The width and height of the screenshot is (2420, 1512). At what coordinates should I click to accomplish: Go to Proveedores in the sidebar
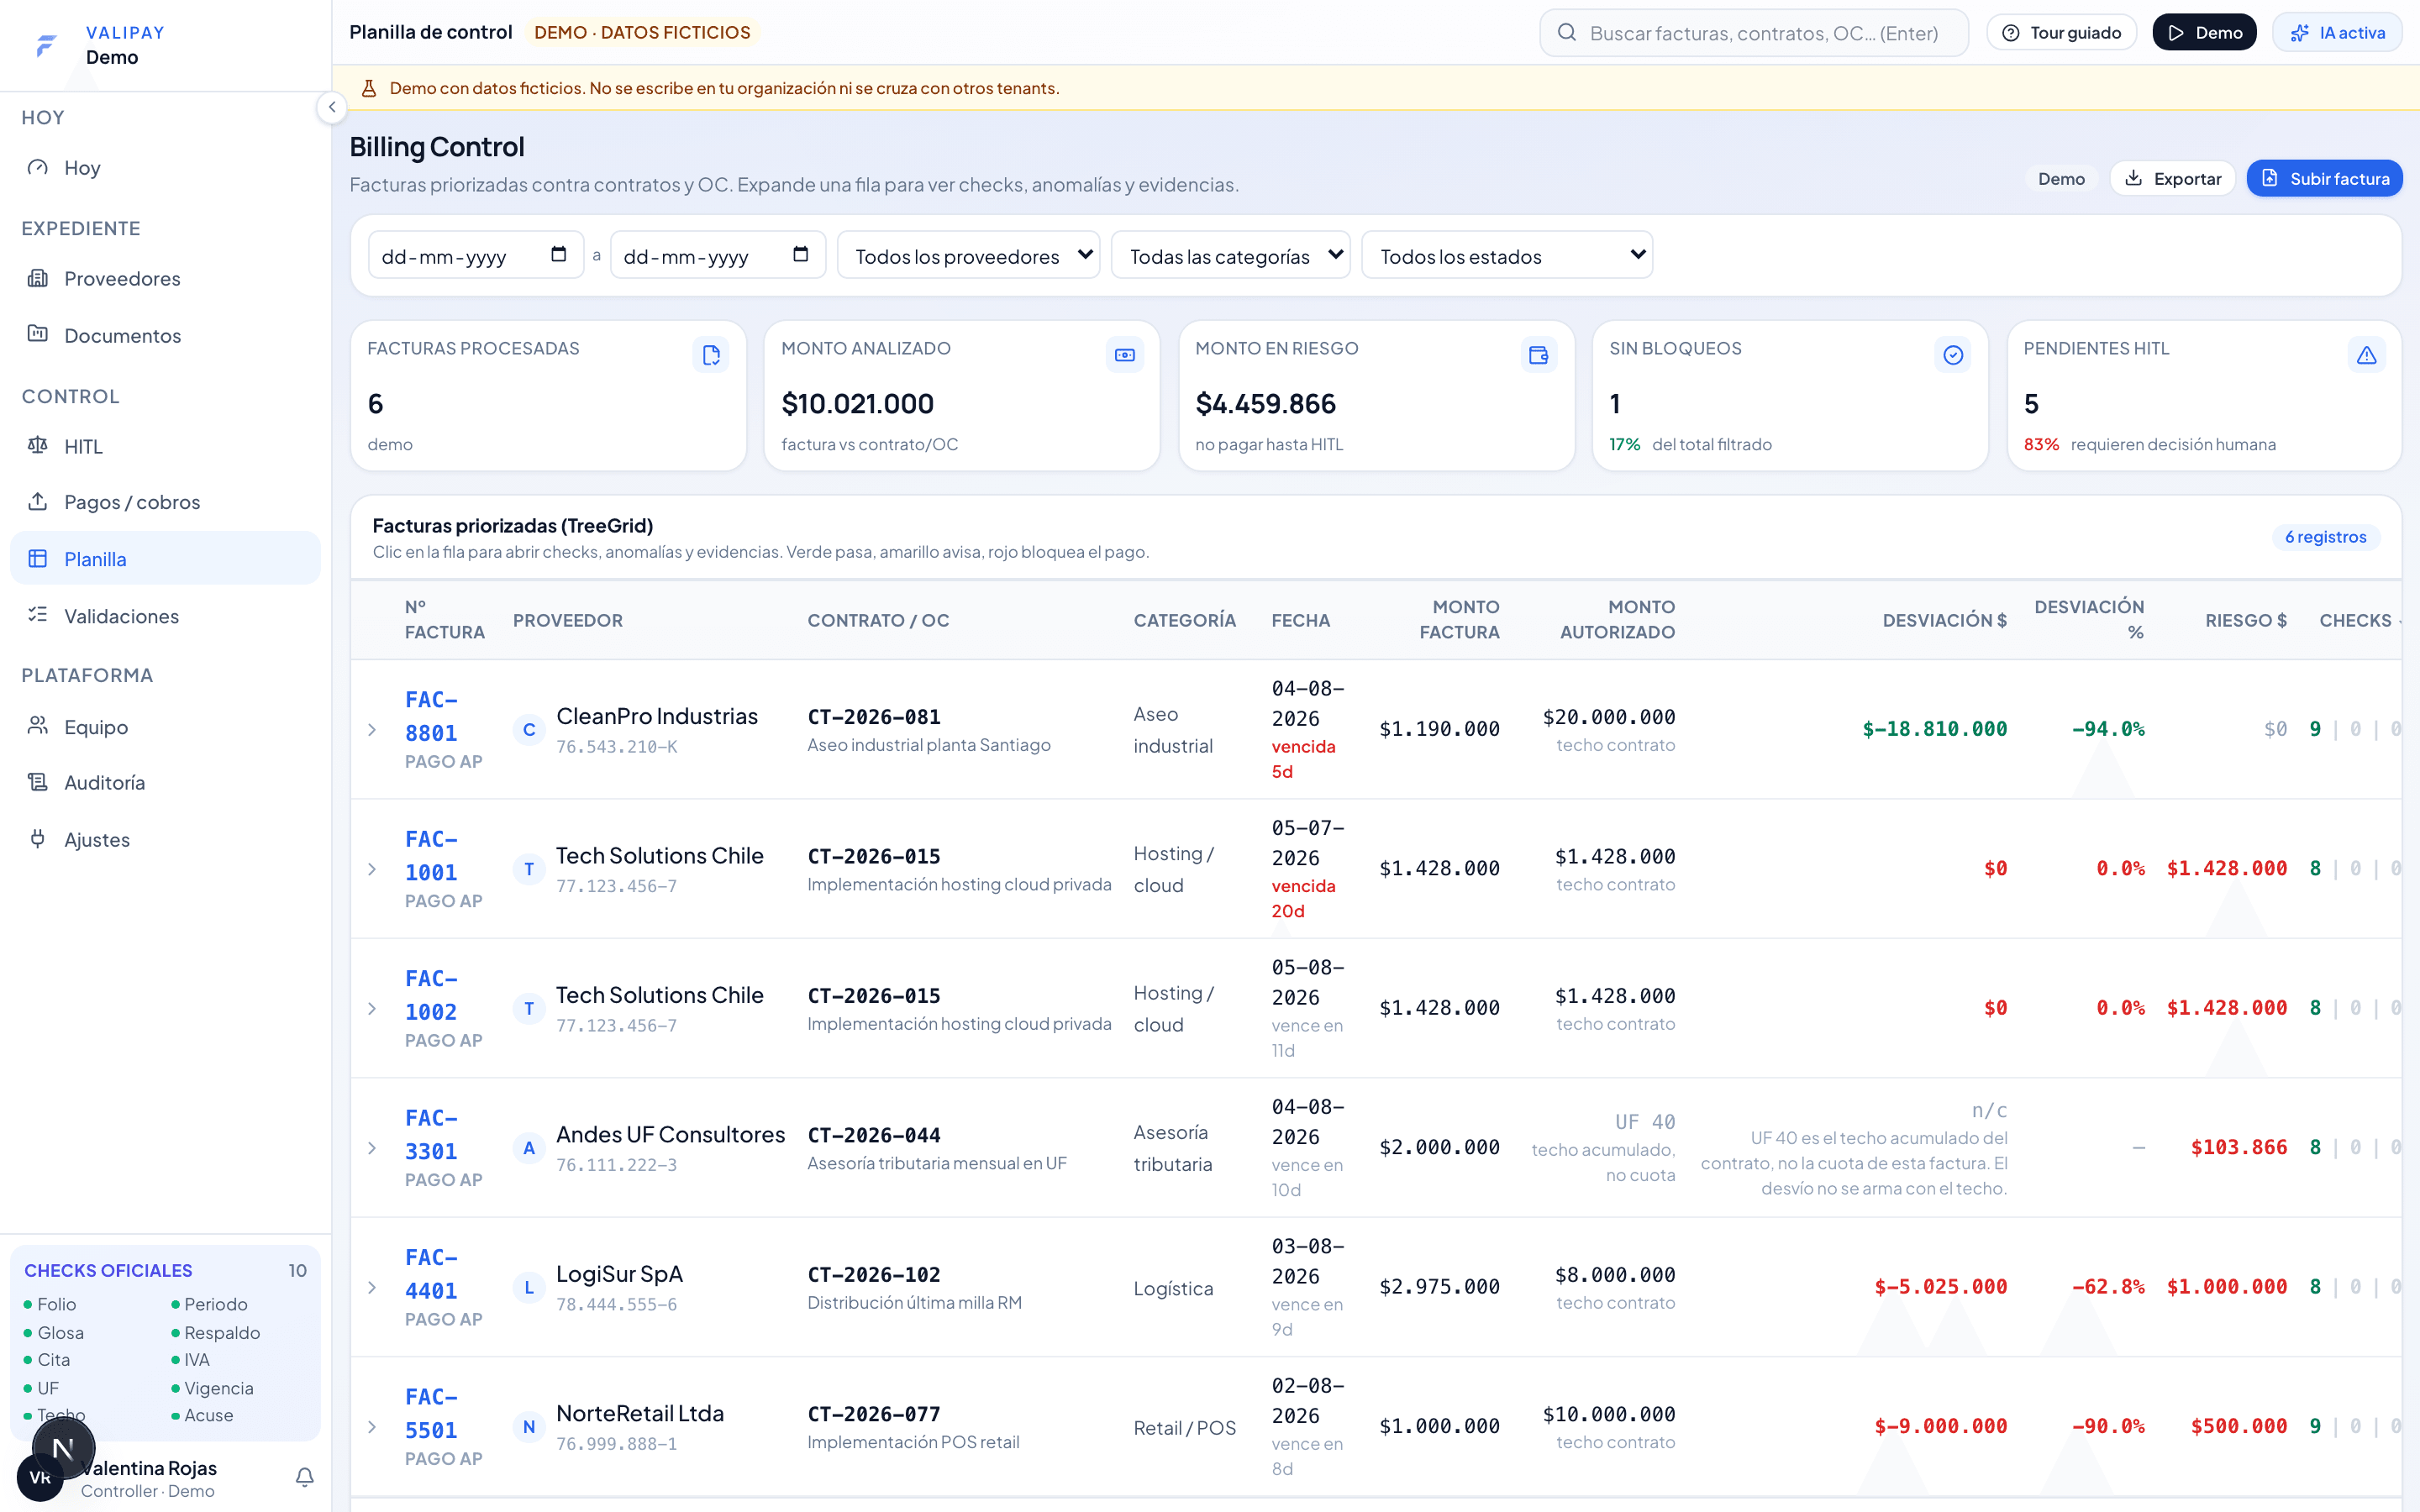tap(165, 279)
